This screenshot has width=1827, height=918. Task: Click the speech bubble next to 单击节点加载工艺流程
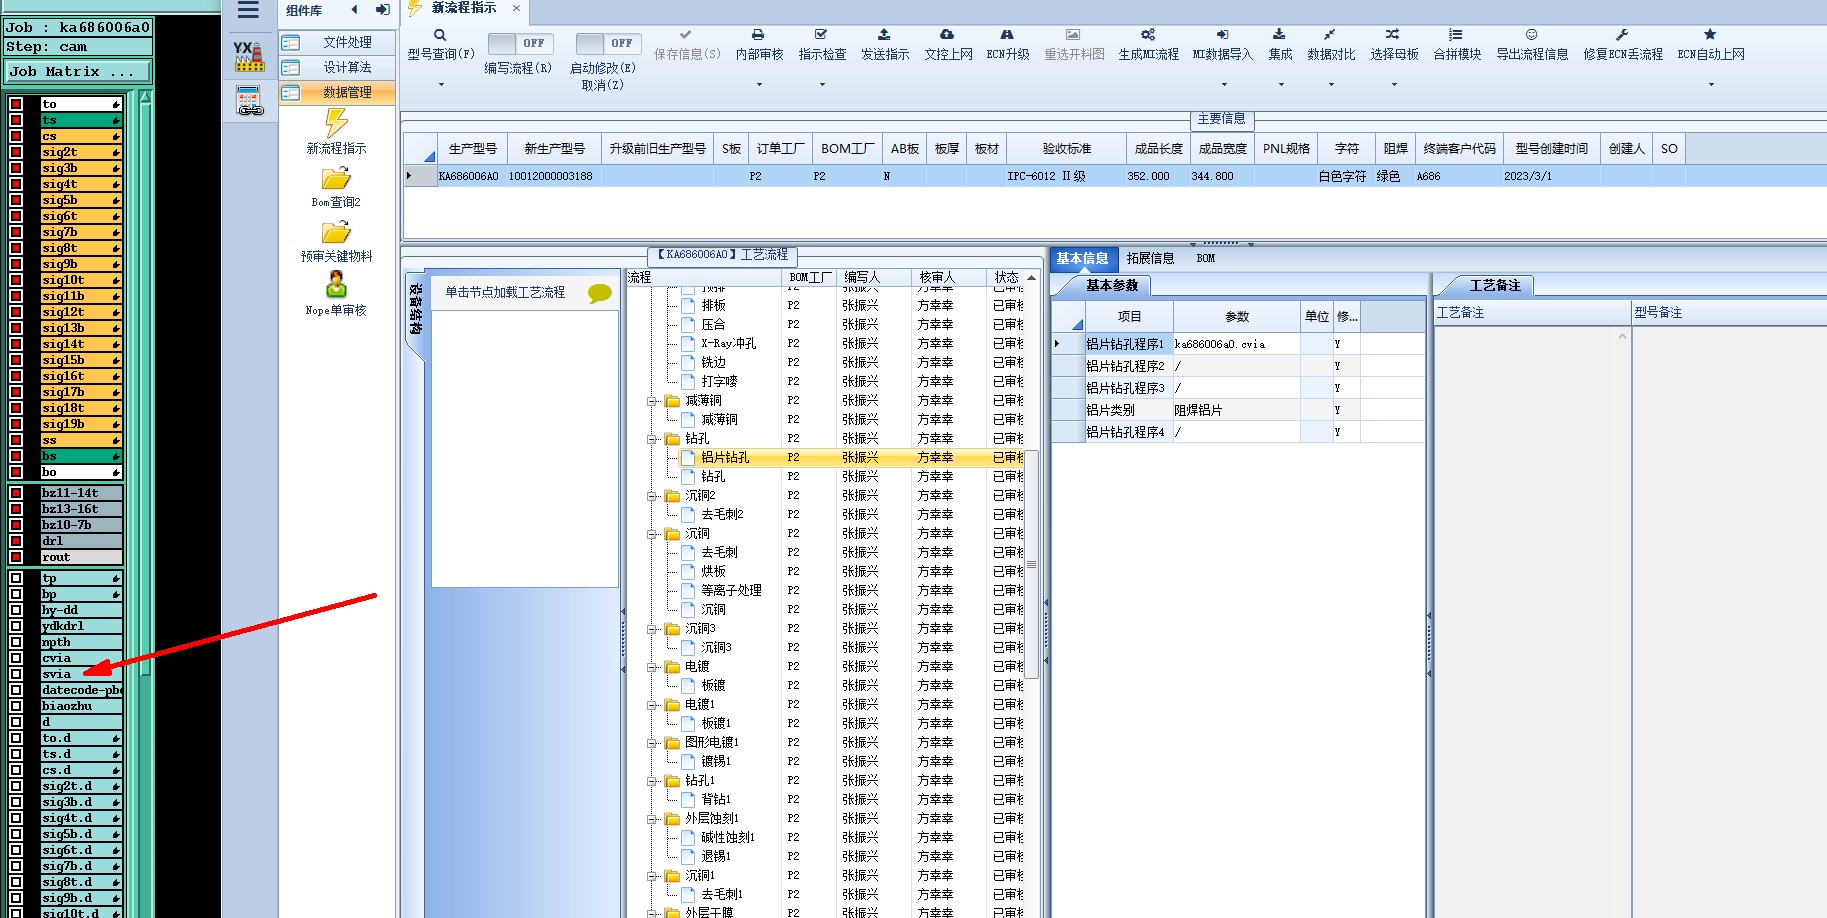pyautogui.click(x=600, y=293)
